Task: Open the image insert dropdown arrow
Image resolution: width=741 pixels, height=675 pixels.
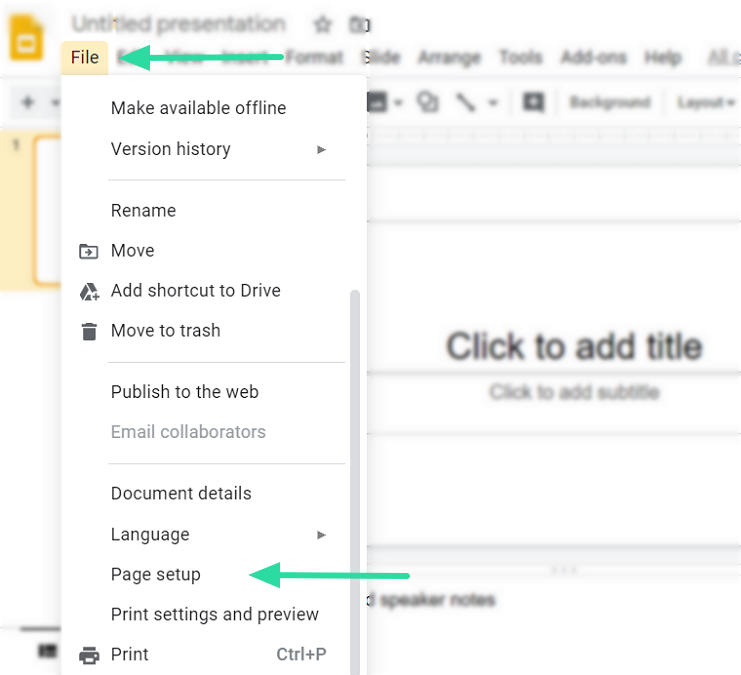Action: pos(398,102)
